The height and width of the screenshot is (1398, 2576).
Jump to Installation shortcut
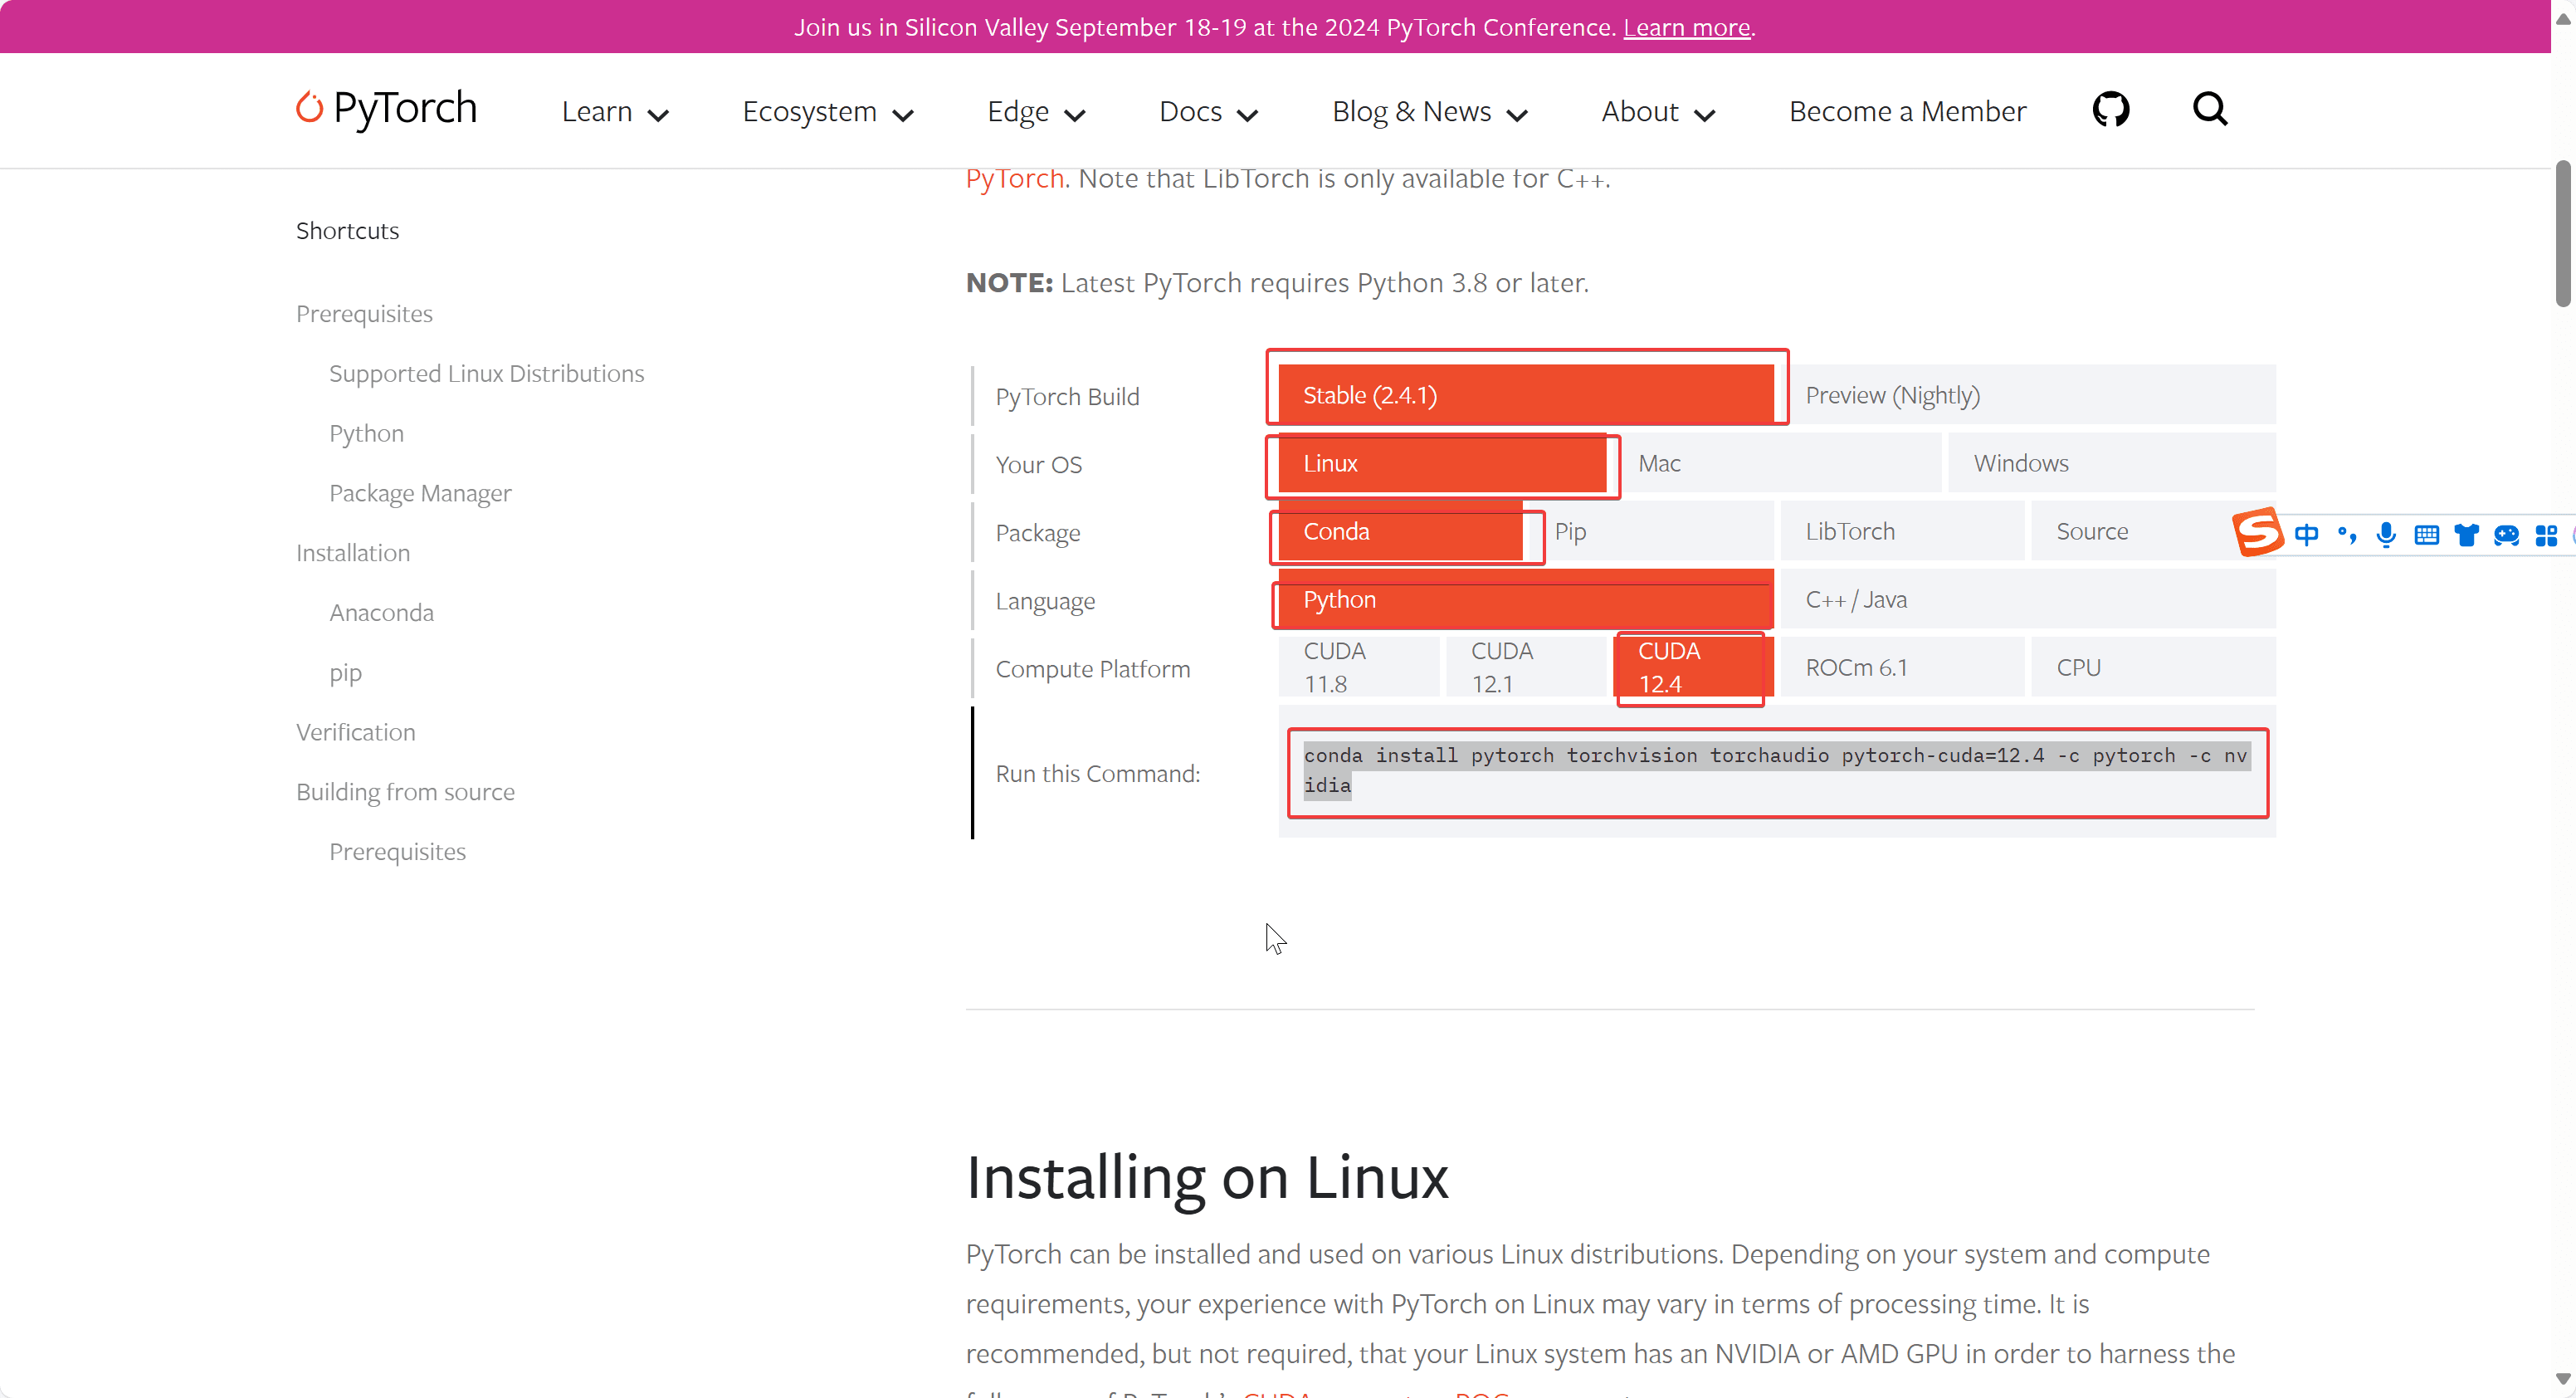coord(353,553)
